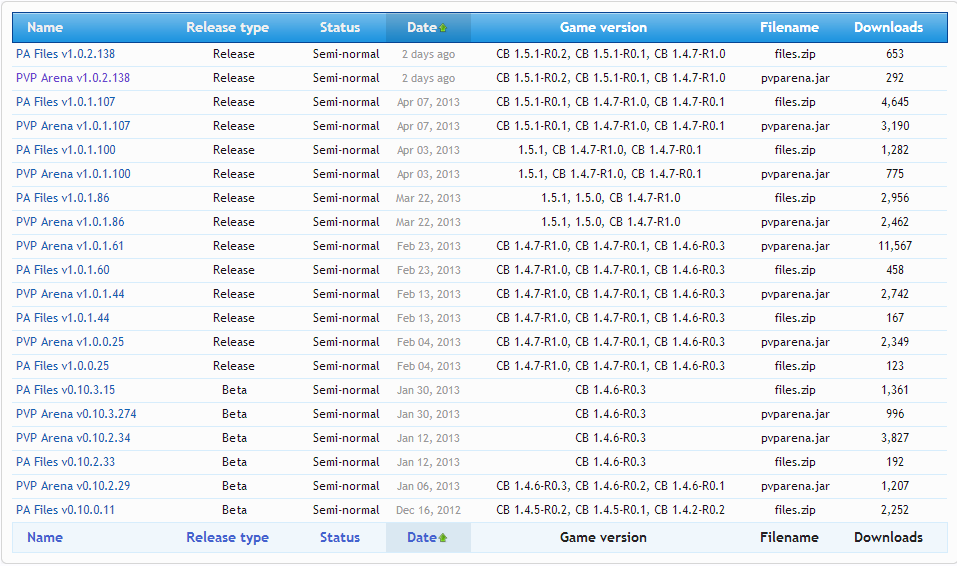
Task: Click Downloads label in bottom footer
Action: point(888,537)
